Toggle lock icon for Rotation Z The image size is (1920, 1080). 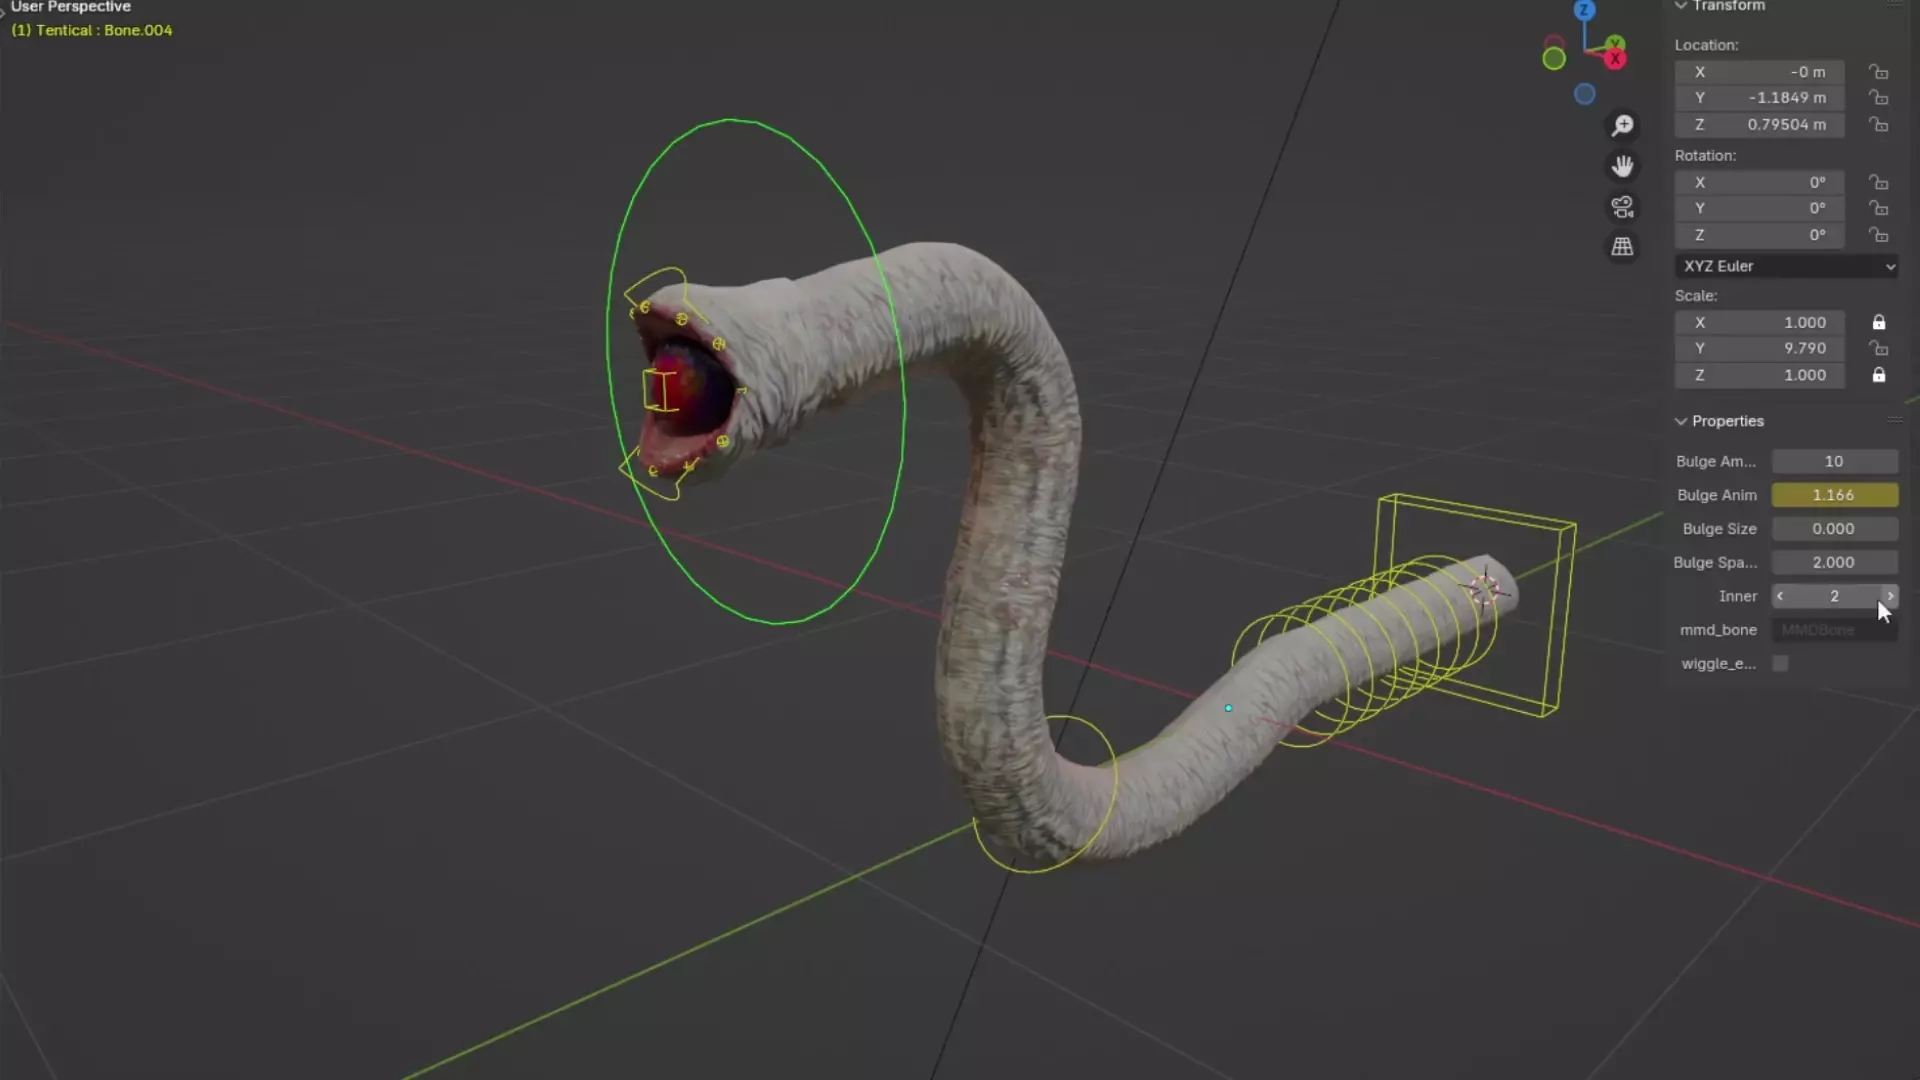1879,235
